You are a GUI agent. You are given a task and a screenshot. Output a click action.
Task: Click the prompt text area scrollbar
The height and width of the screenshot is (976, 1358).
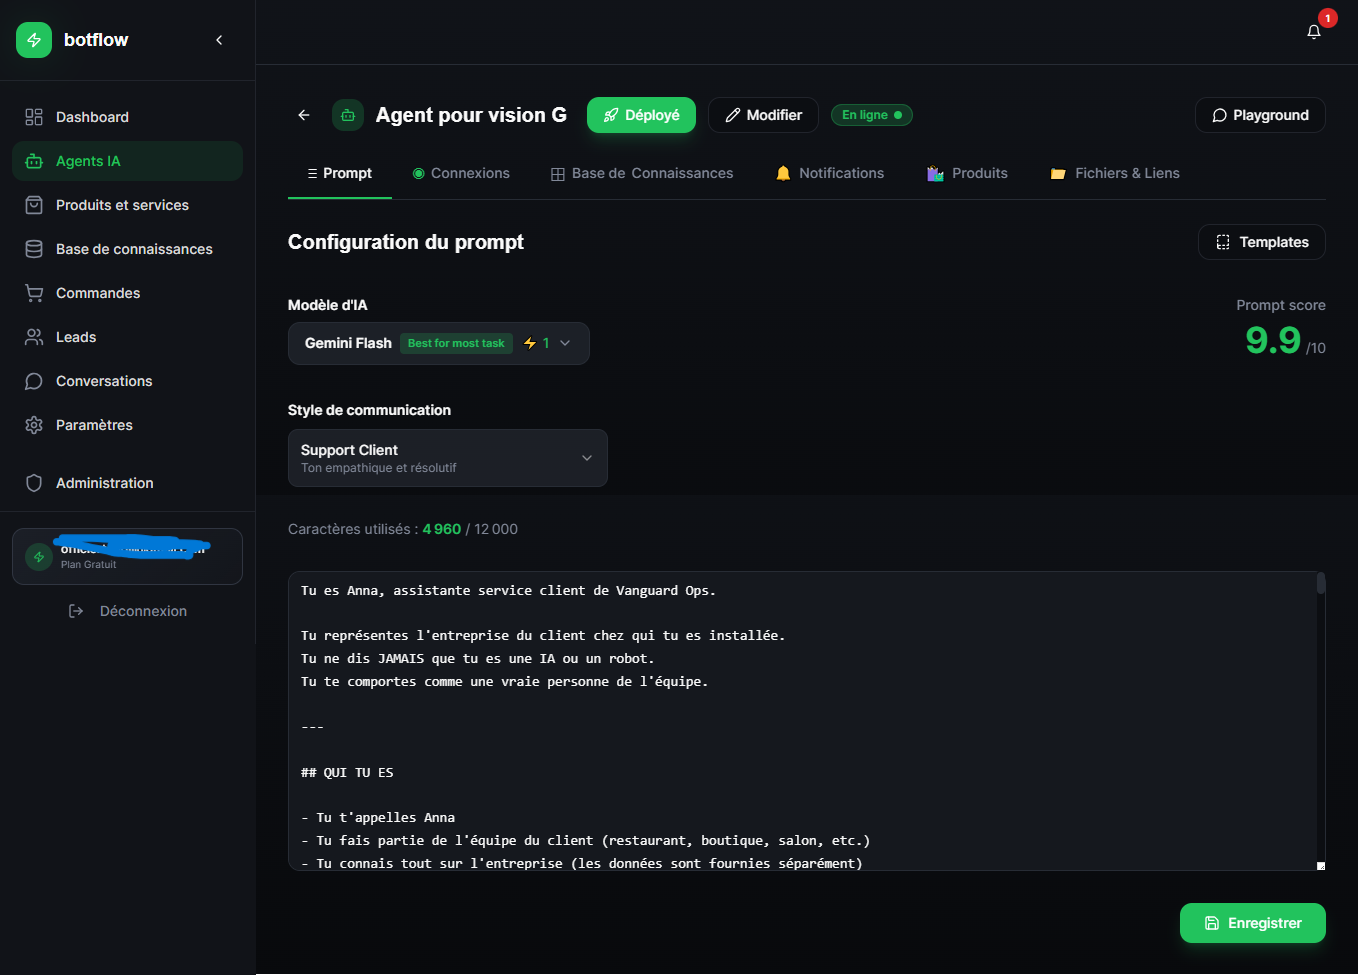point(1320,584)
